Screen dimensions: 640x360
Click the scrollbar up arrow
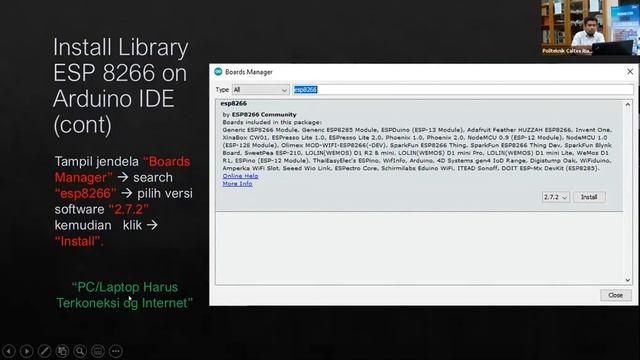pos(628,104)
